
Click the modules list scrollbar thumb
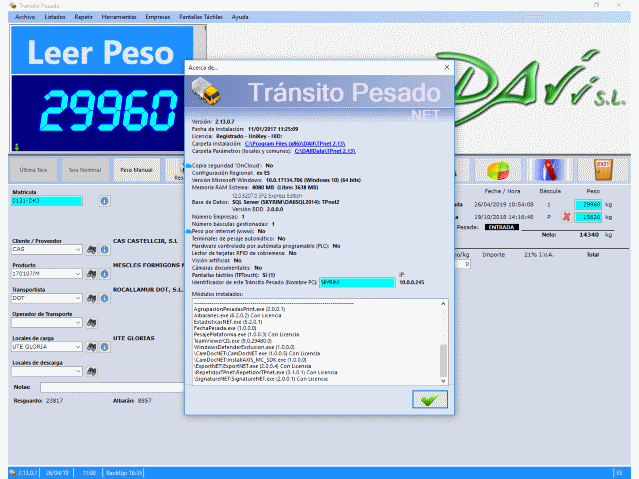click(x=443, y=360)
